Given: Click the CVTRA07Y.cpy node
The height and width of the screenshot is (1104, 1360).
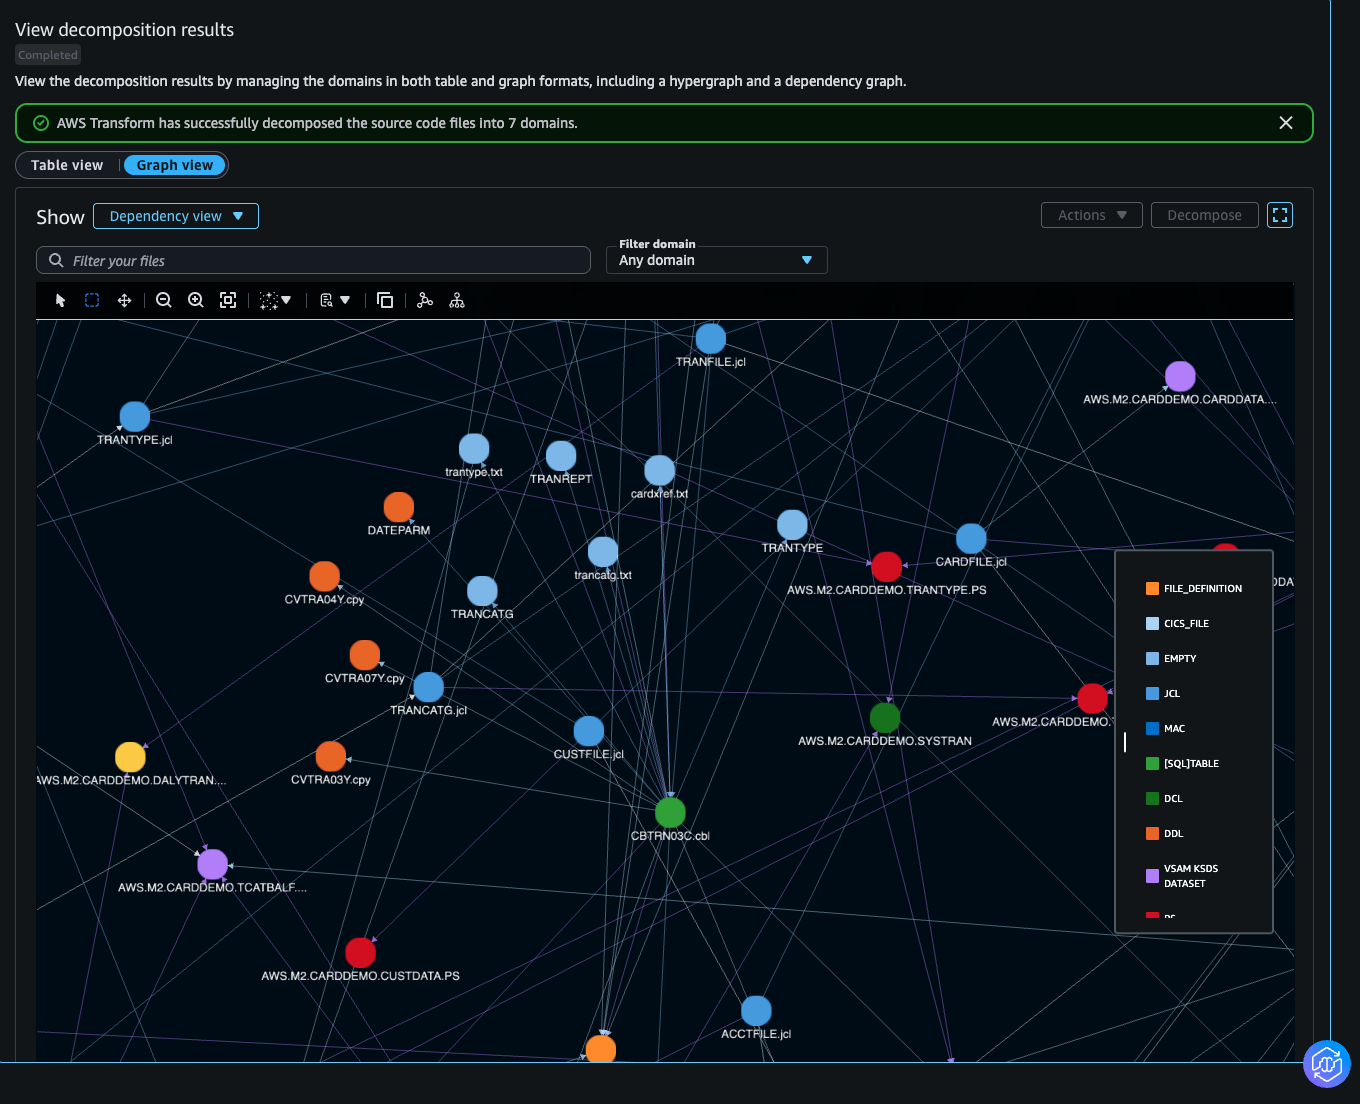Looking at the screenshot, I should (365, 655).
